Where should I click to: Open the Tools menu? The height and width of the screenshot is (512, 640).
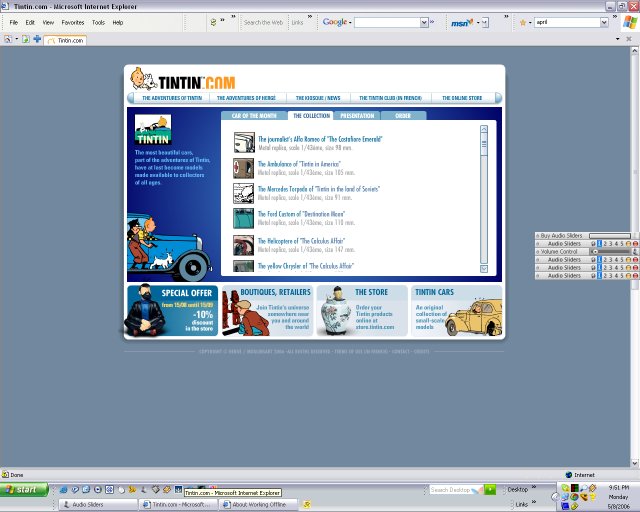[98, 22]
